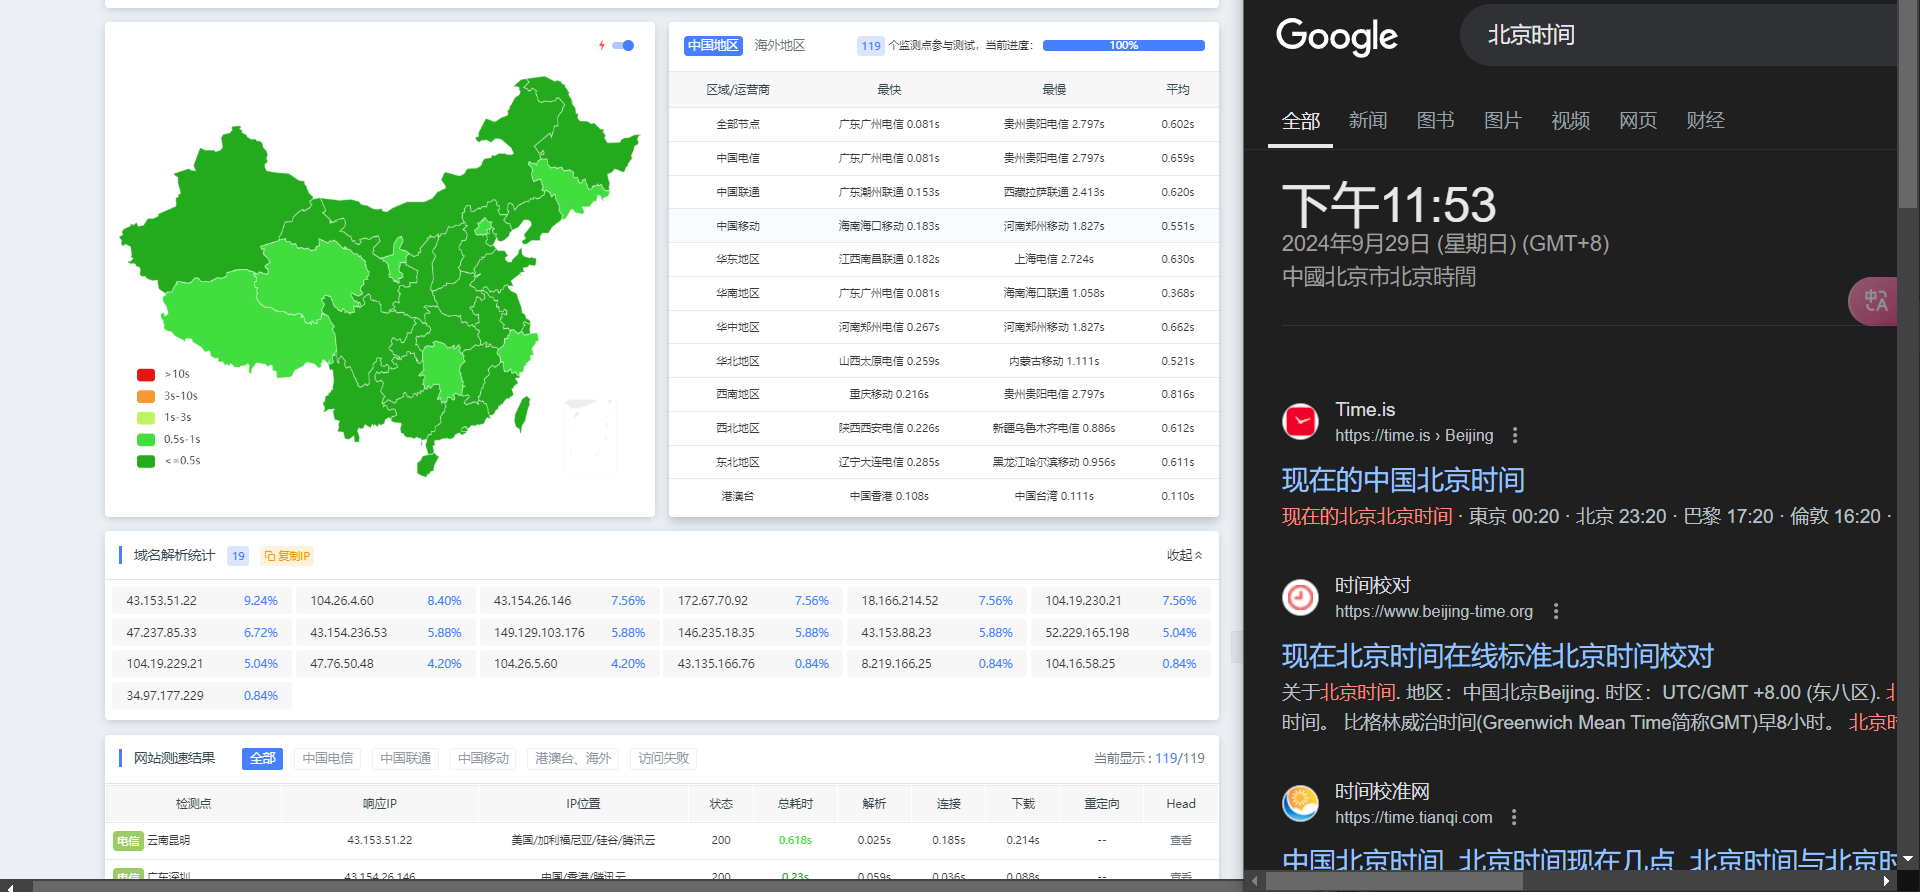Click the right arrow of Google pane horizontal scrollbar
This screenshot has height=892, width=1920.
pos(1887,881)
